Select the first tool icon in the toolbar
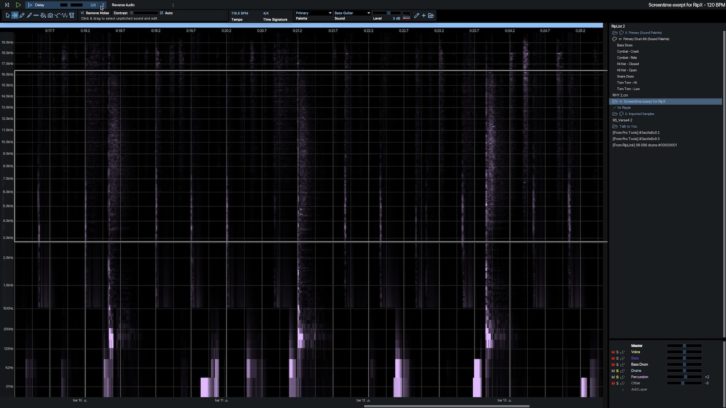The image size is (726, 408). 7,16
